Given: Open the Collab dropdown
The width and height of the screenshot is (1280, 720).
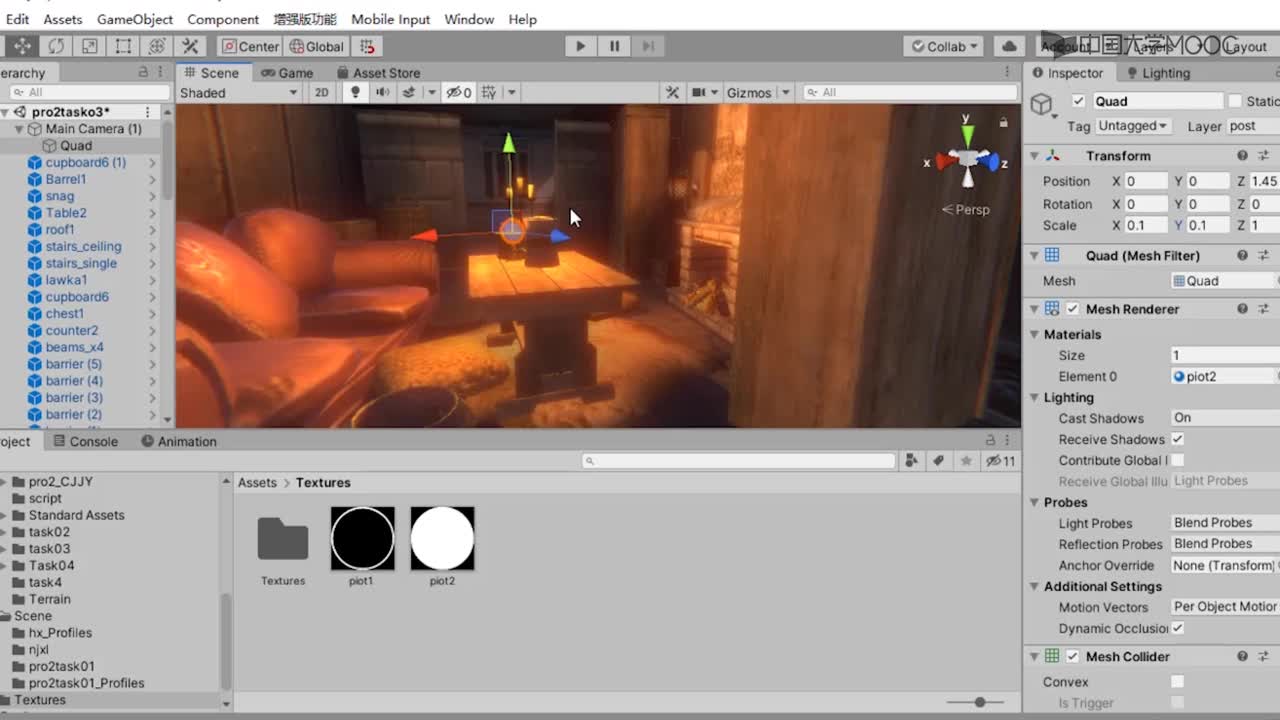Looking at the screenshot, I should pos(944,46).
